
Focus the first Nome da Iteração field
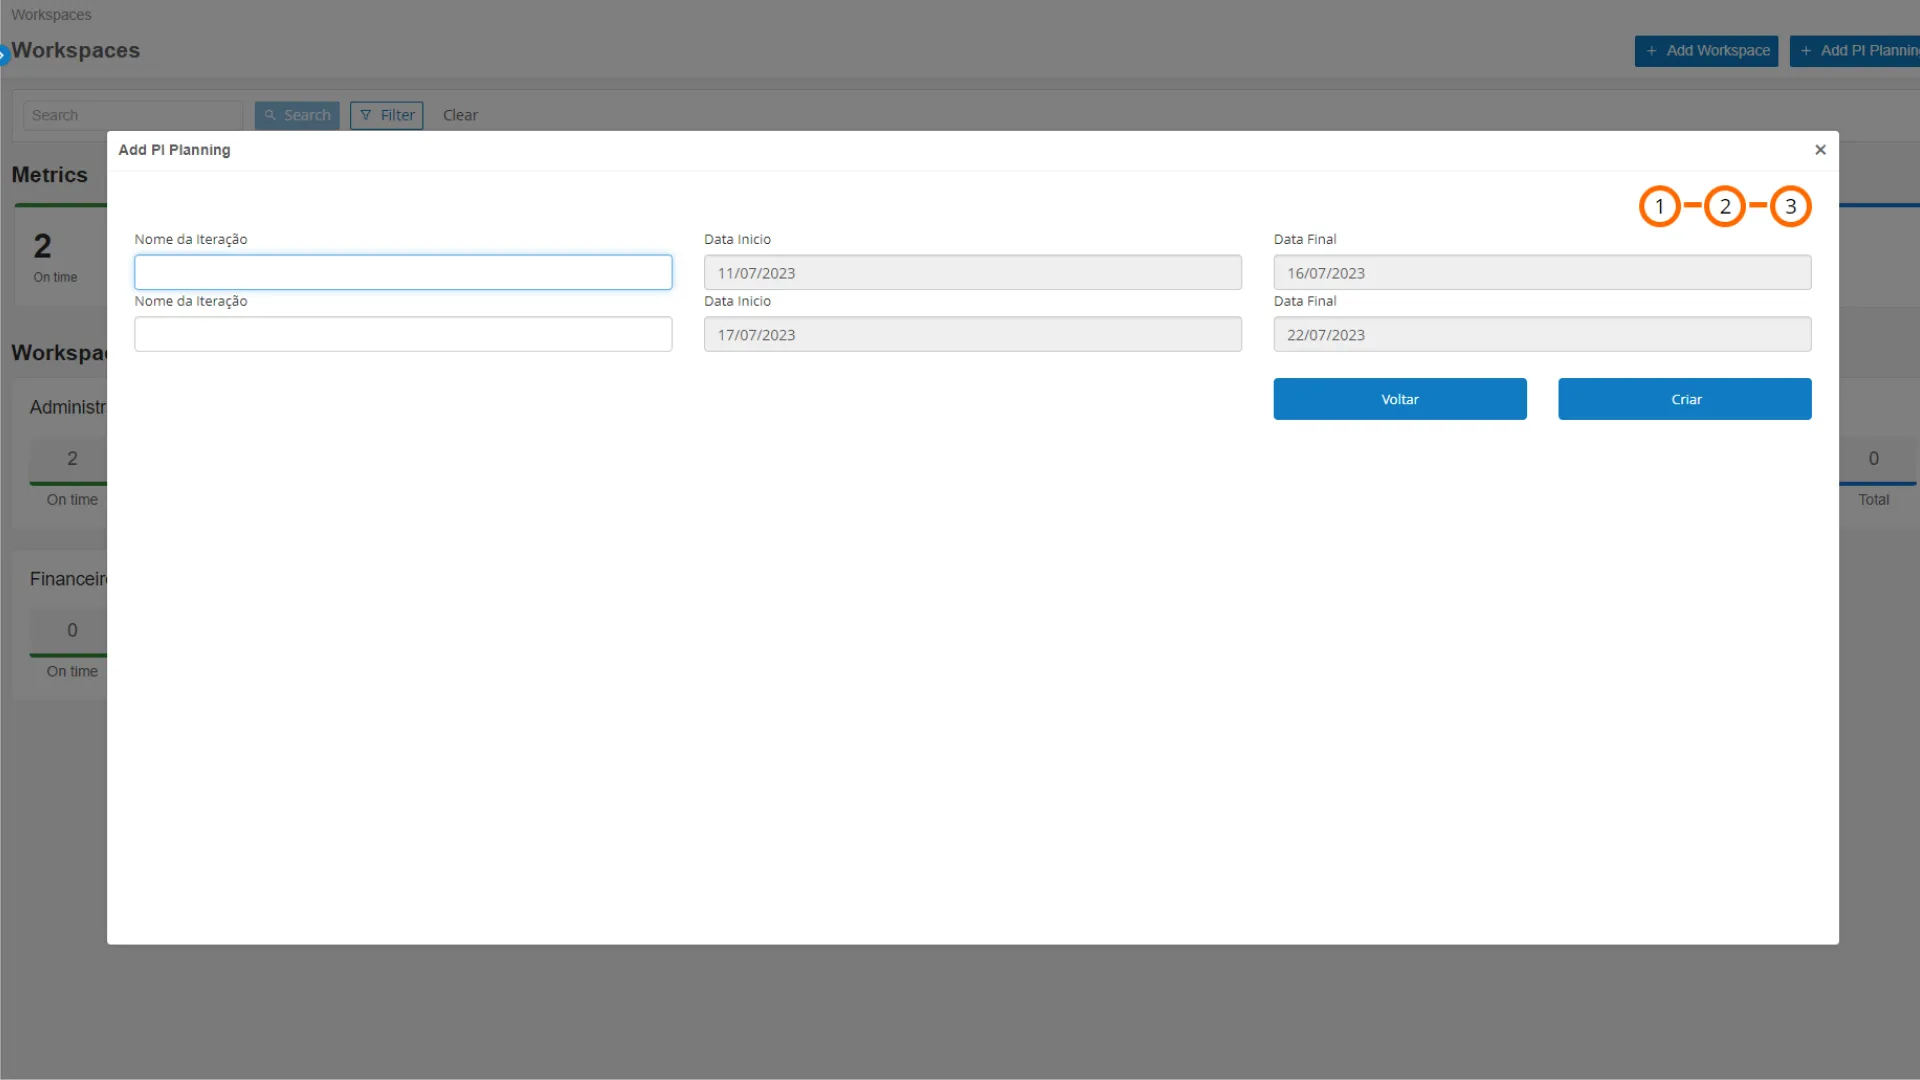tap(403, 272)
